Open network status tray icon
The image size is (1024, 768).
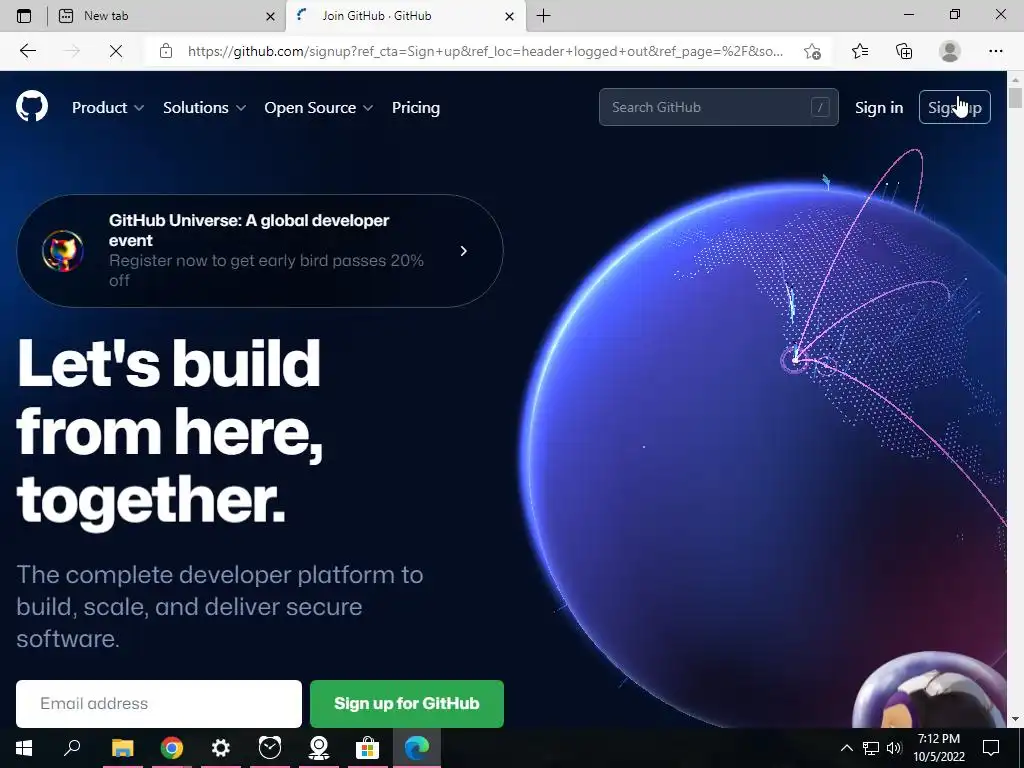(x=871, y=748)
